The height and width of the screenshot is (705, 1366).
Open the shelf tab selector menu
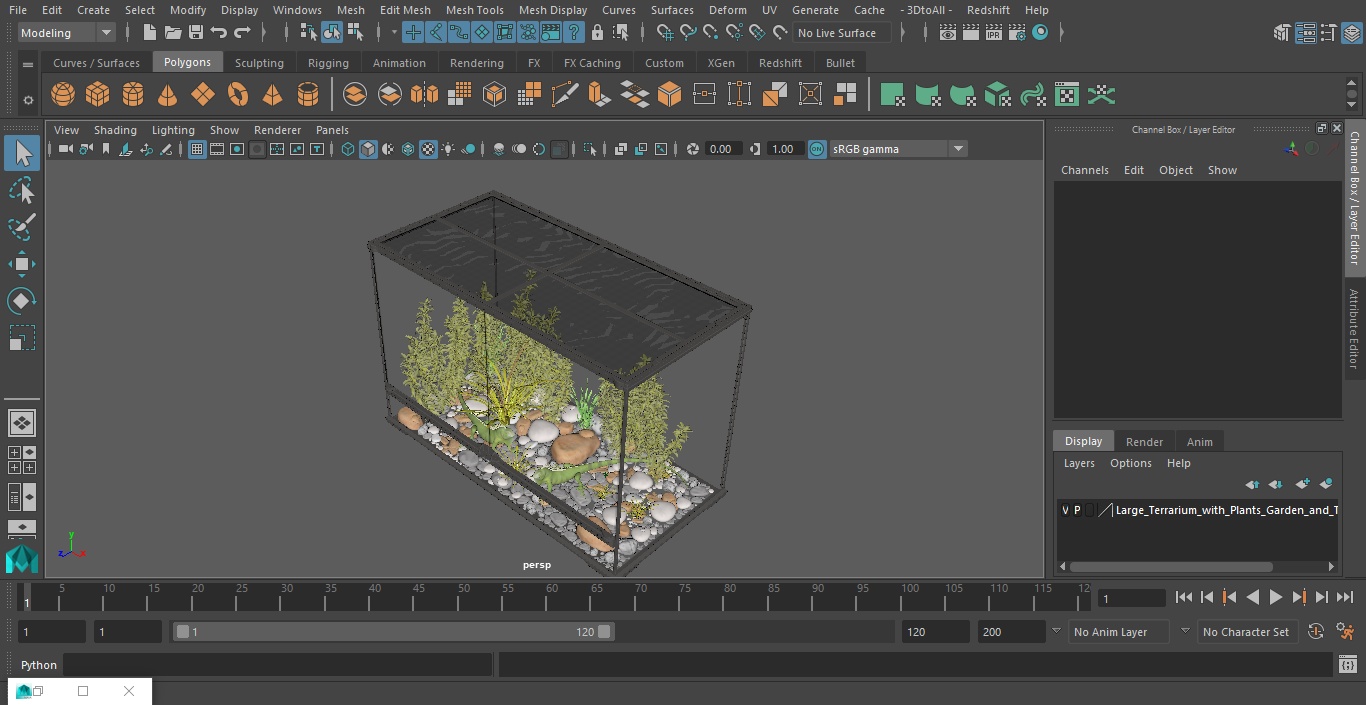pos(28,64)
